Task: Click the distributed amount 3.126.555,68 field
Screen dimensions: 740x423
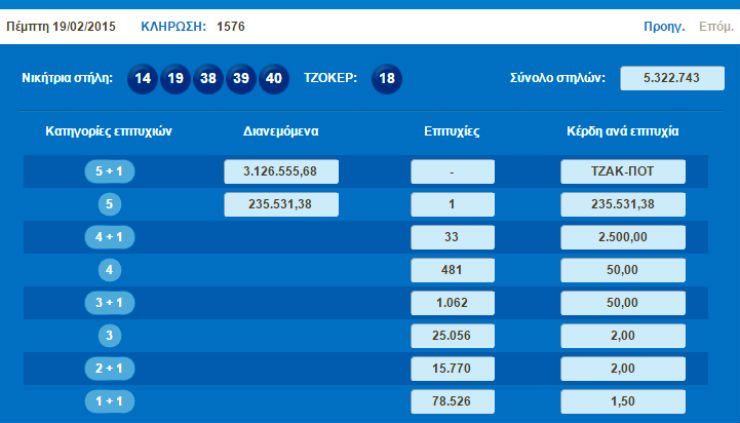Action: click(281, 172)
